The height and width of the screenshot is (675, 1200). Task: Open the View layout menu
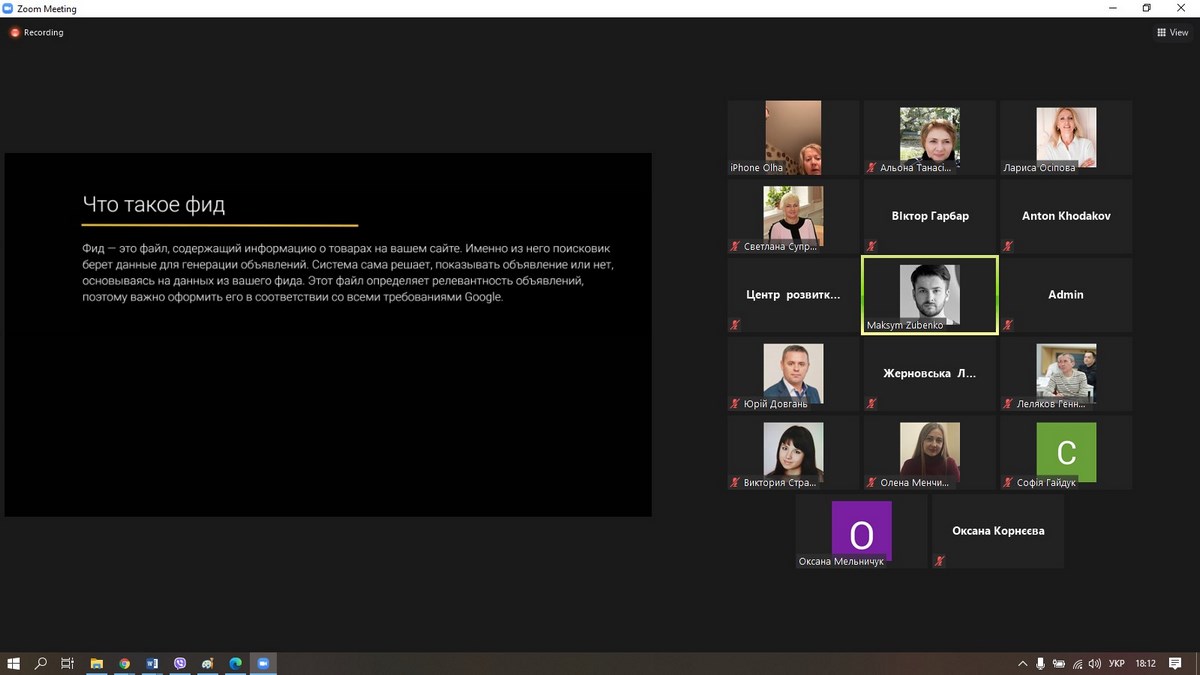[1172, 32]
